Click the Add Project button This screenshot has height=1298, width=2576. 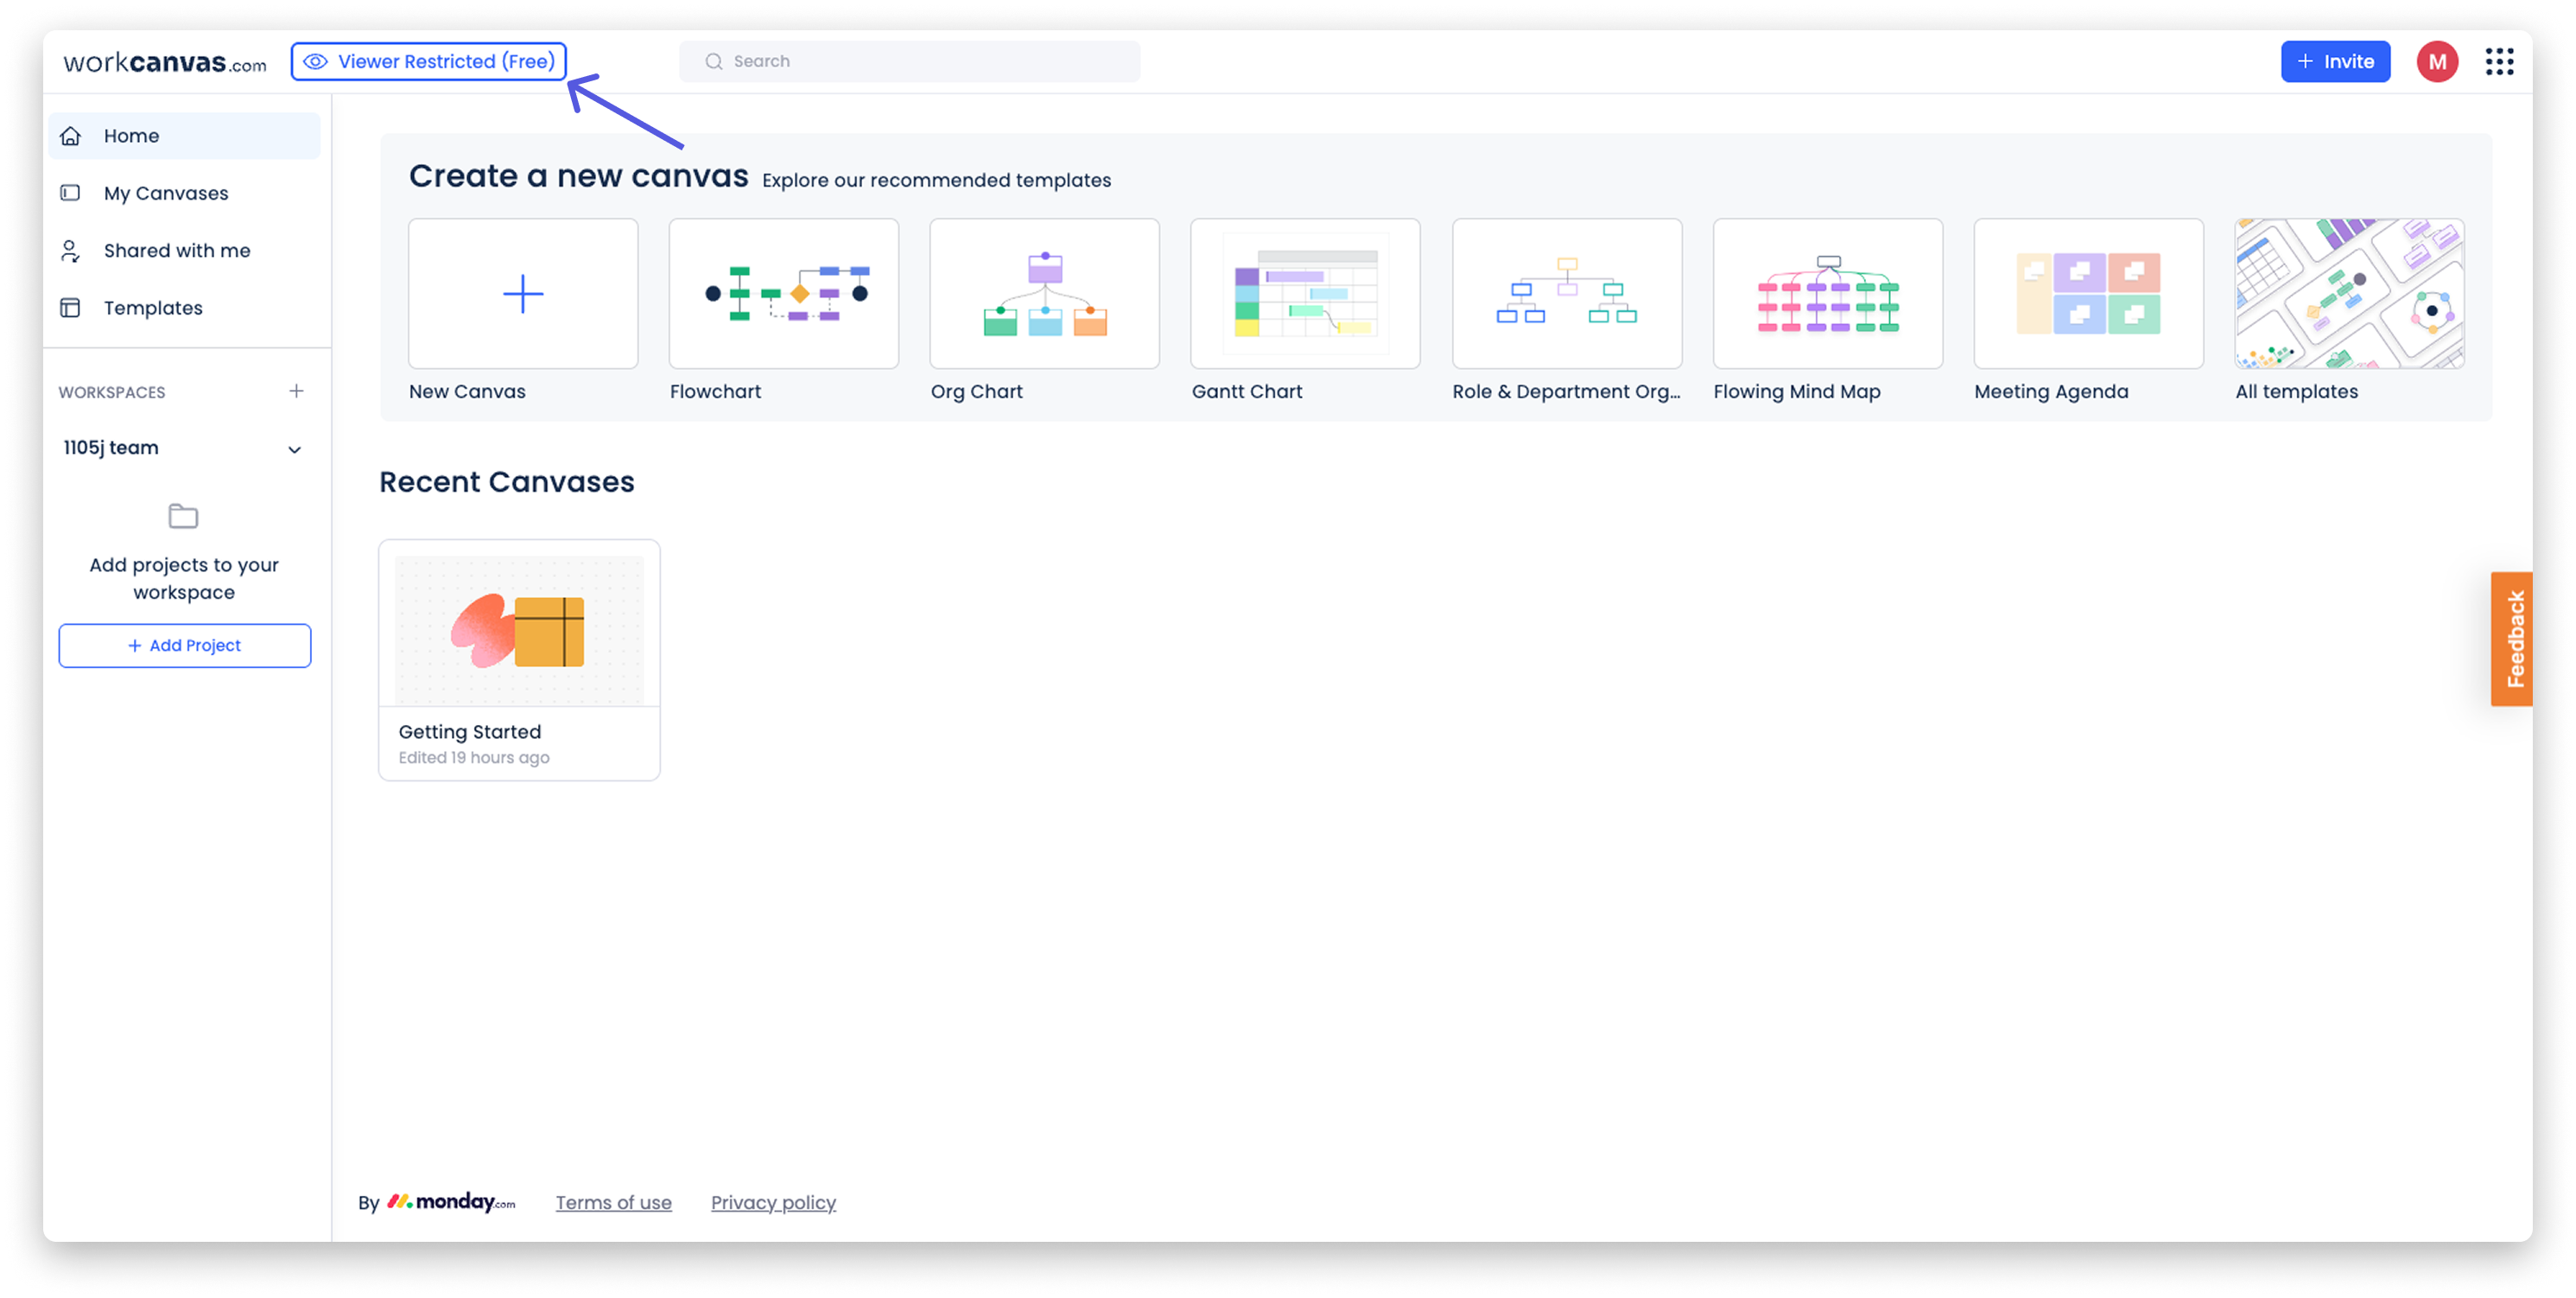tap(184, 645)
